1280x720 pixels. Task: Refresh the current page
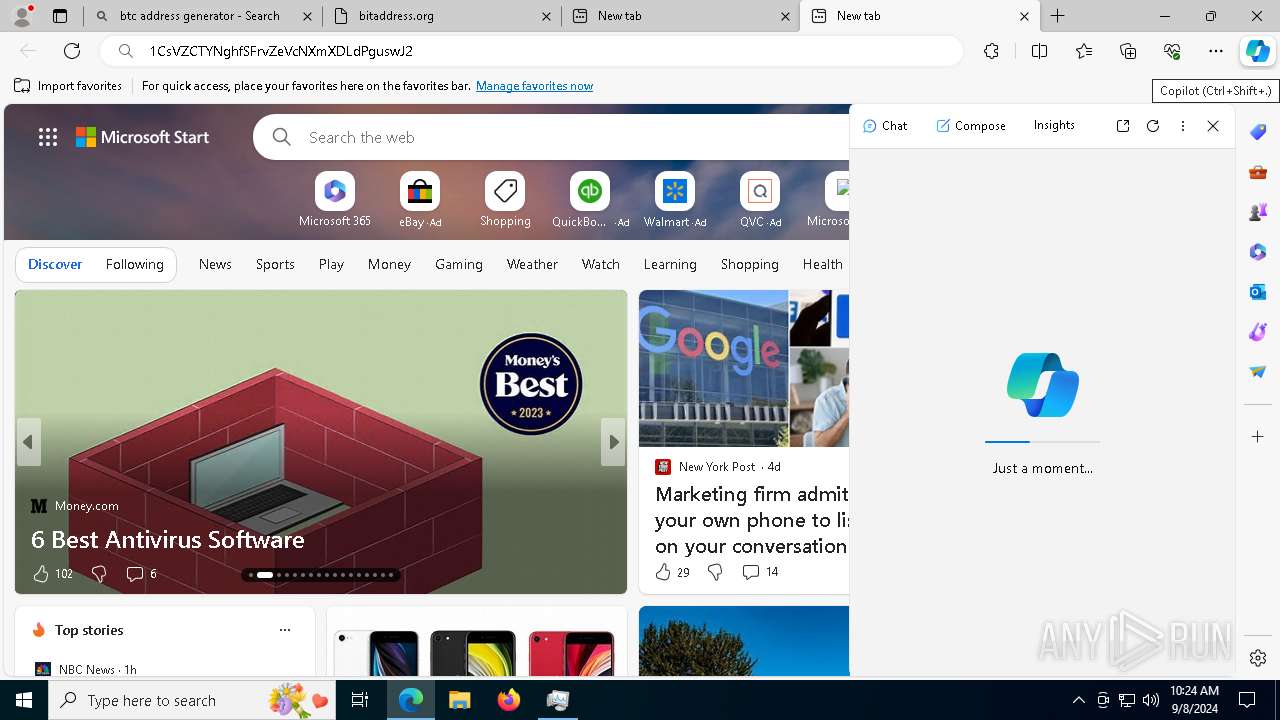click(72, 51)
